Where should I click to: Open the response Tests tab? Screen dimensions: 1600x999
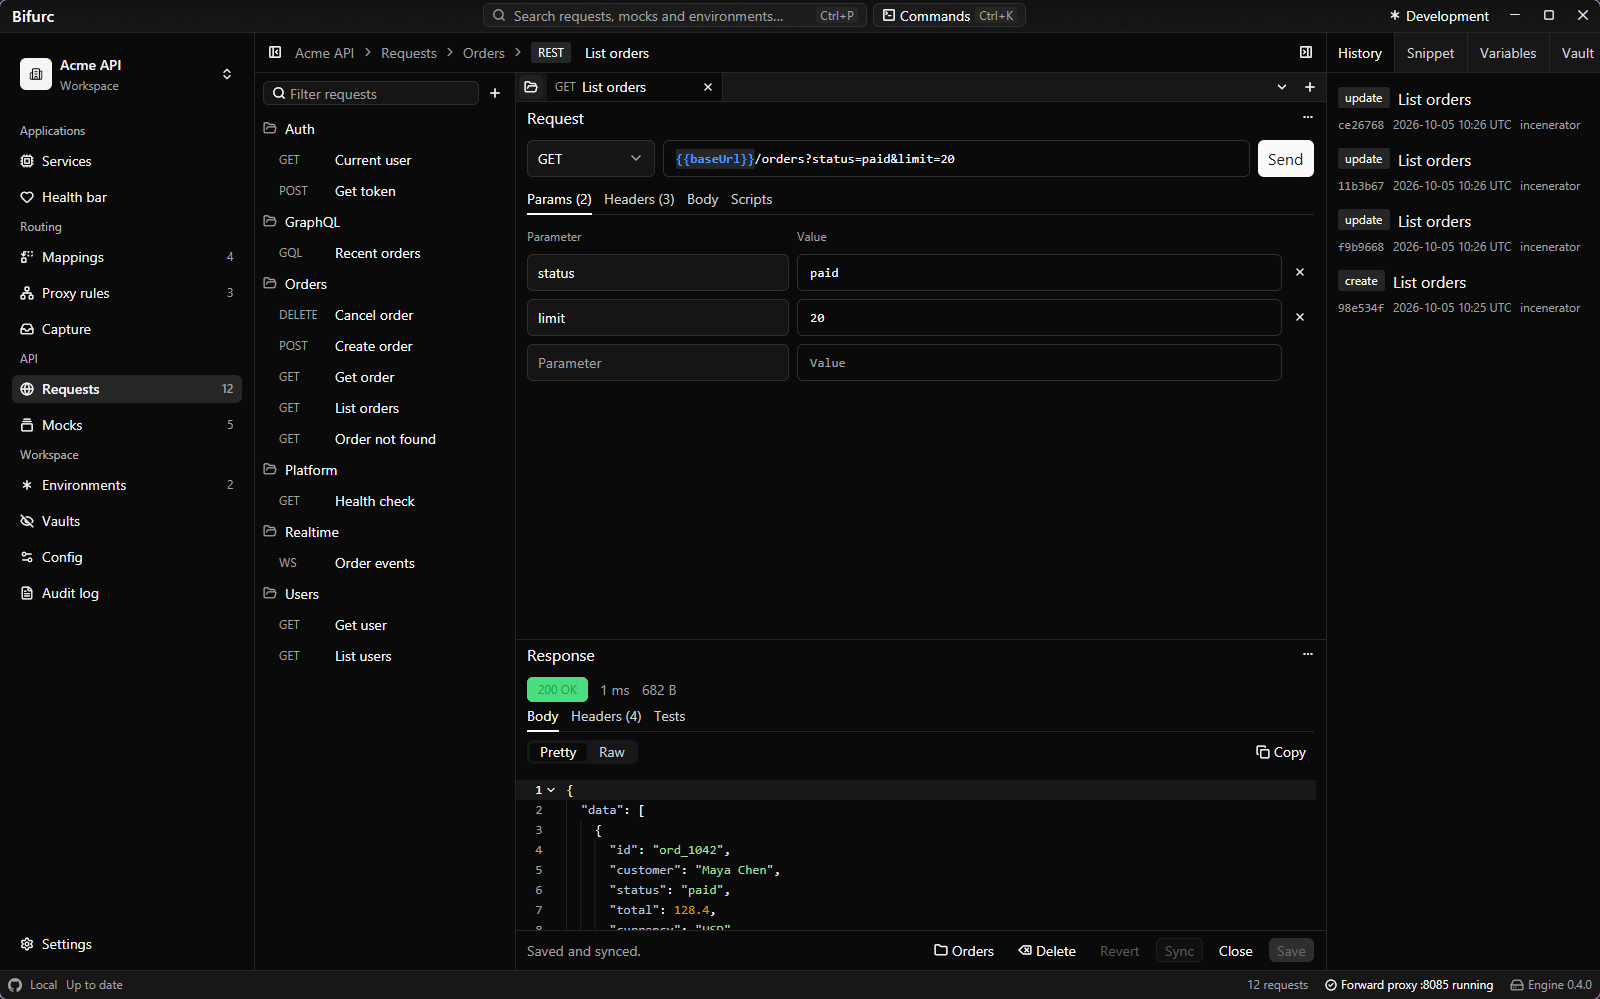pos(669,716)
